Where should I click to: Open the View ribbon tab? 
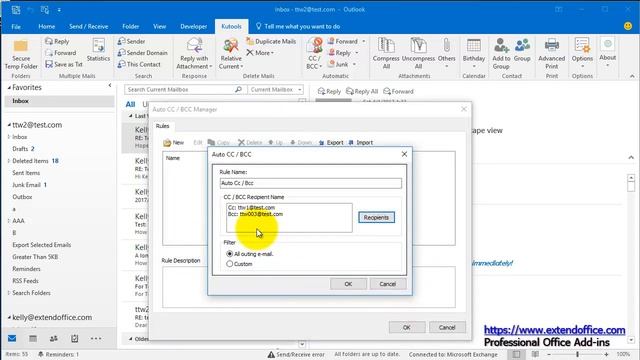point(160,27)
